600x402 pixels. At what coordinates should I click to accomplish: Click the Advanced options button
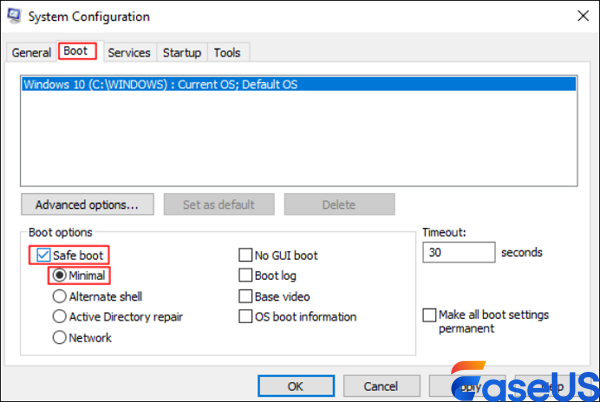tap(87, 205)
